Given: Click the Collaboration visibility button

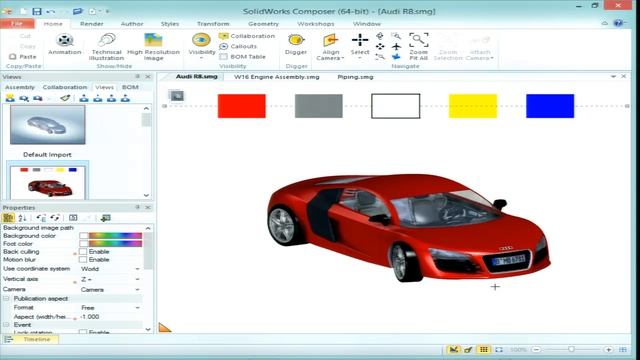Looking at the screenshot, I should pyautogui.click(x=247, y=36).
